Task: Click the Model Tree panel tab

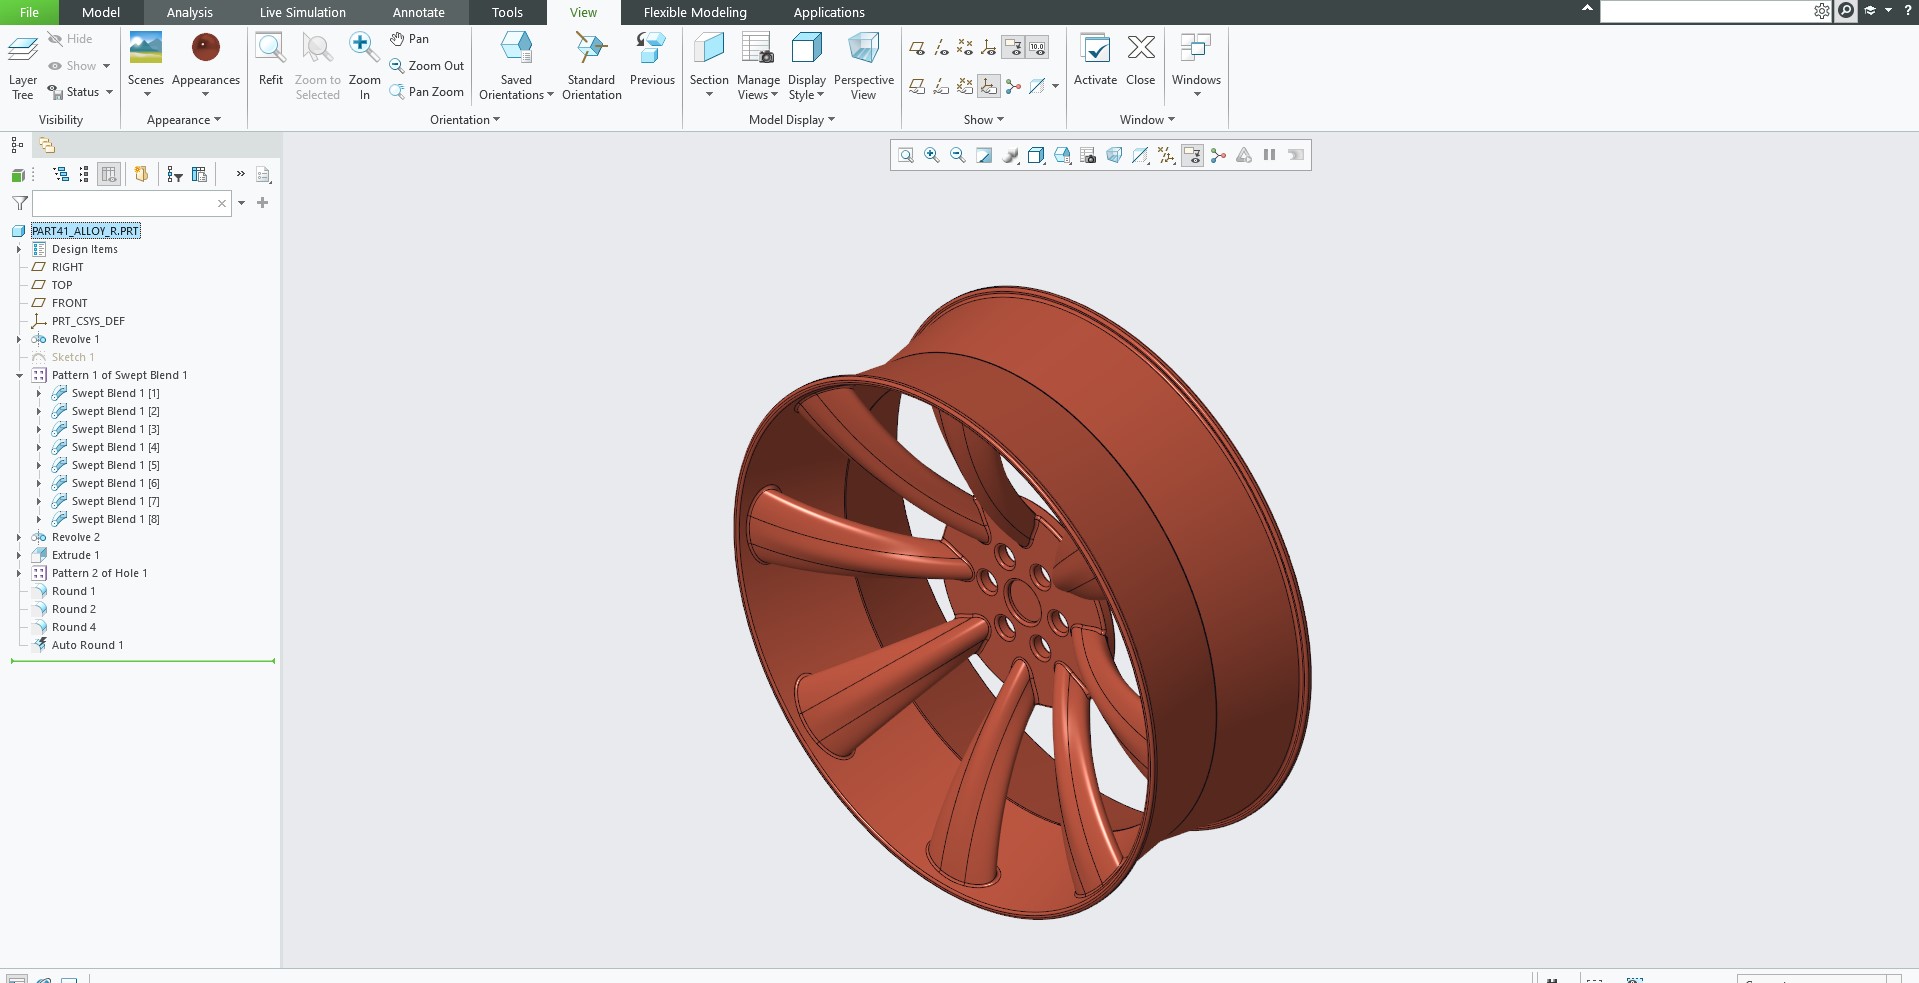Action: point(17,146)
